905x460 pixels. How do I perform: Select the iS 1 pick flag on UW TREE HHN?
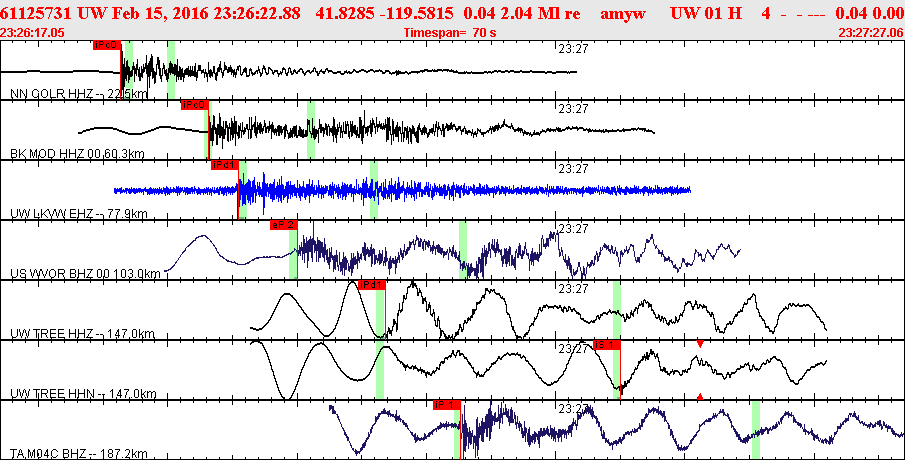(607, 345)
